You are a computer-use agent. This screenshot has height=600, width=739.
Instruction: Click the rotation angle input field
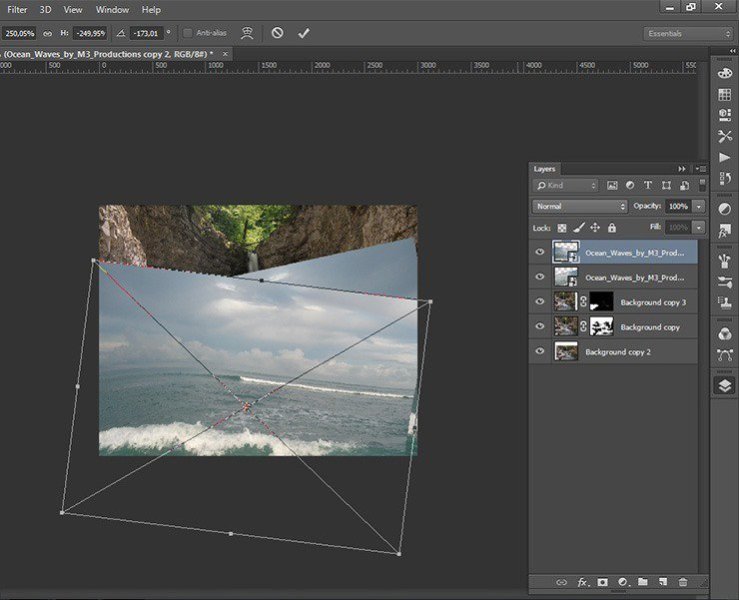[147, 33]
